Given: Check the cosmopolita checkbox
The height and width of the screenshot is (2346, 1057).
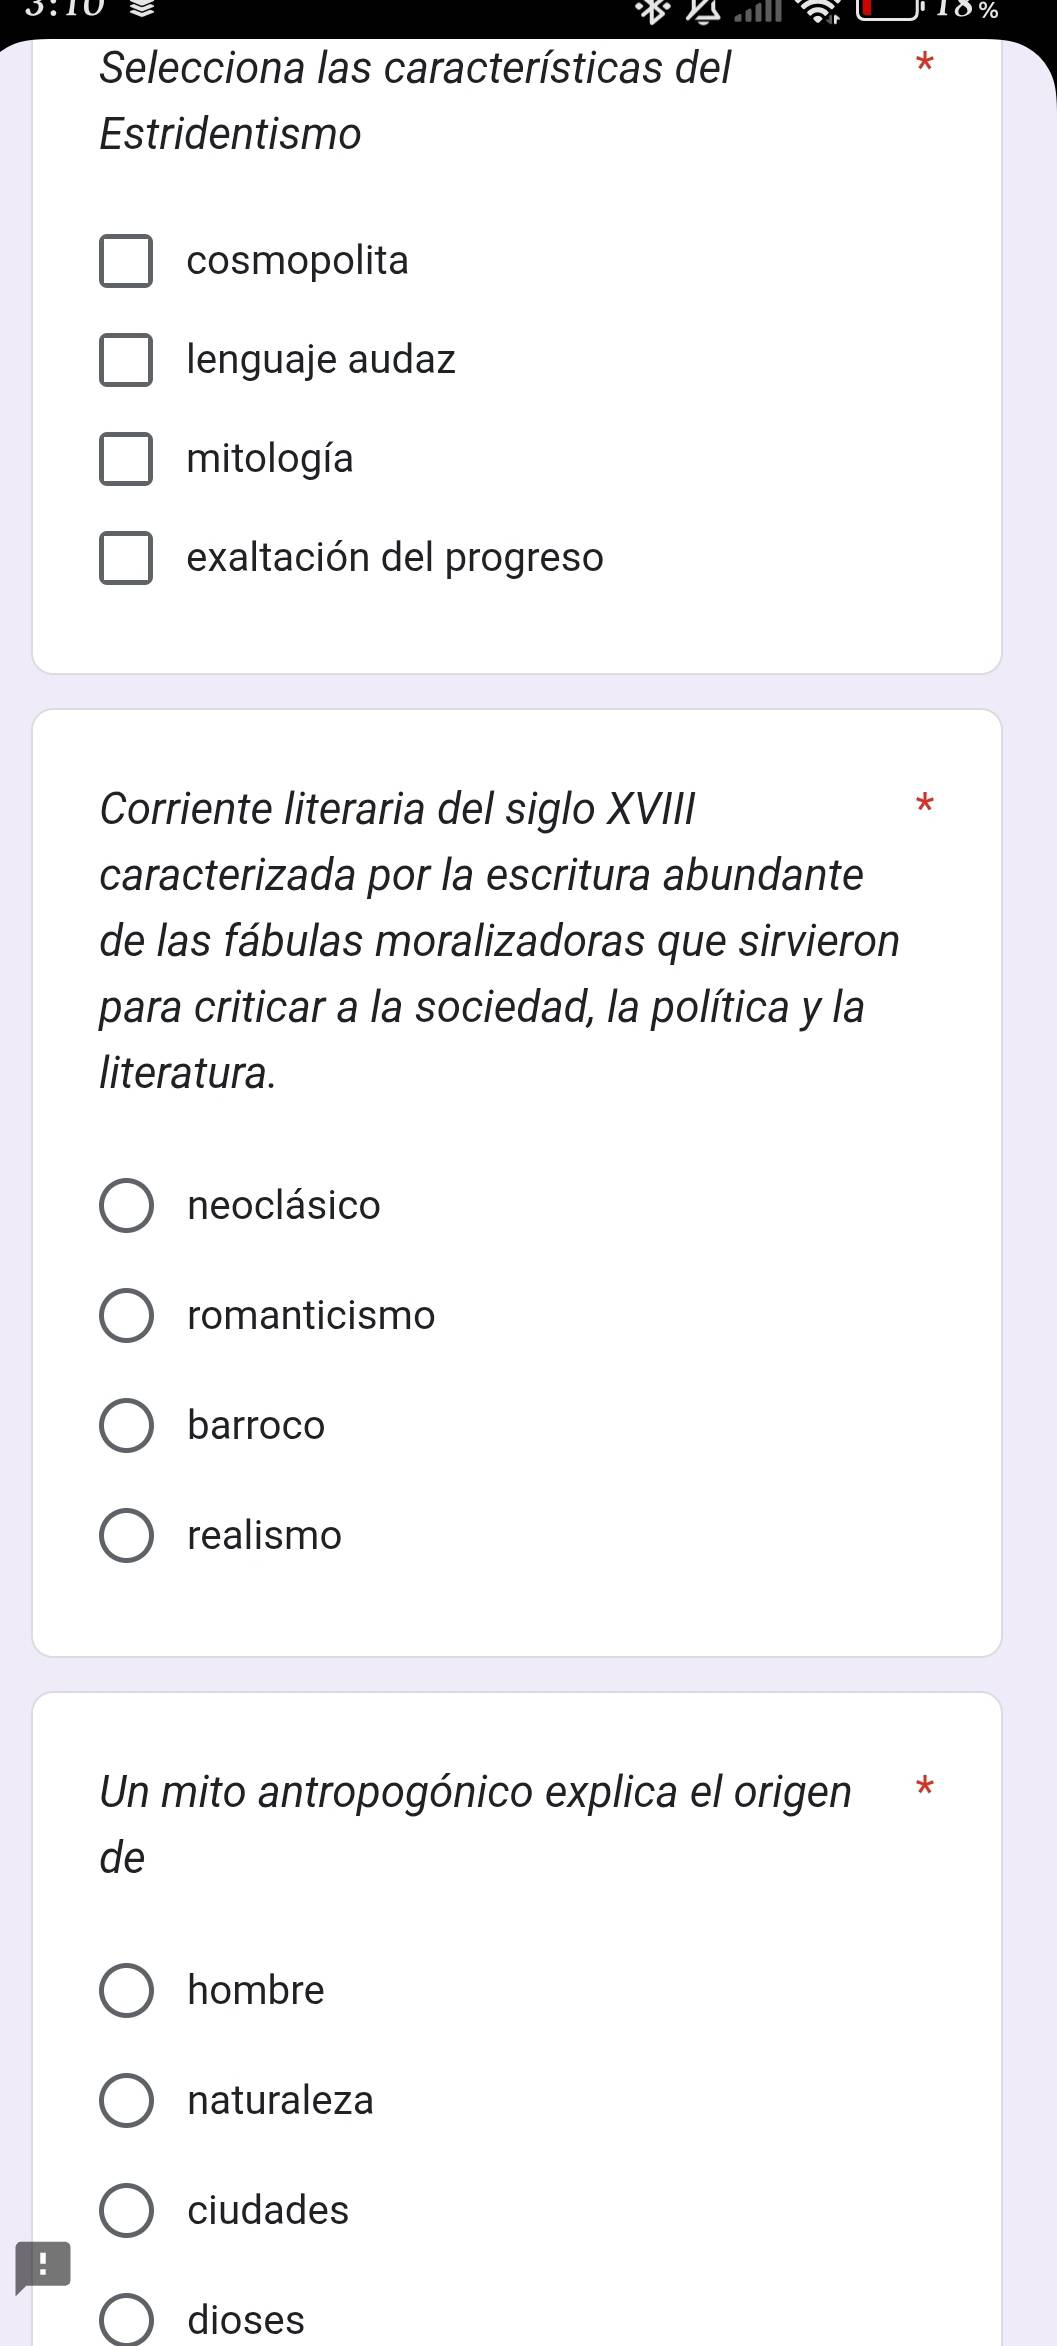Looking at the screenshot, I should pyautogui.click(x=126, y=261).
